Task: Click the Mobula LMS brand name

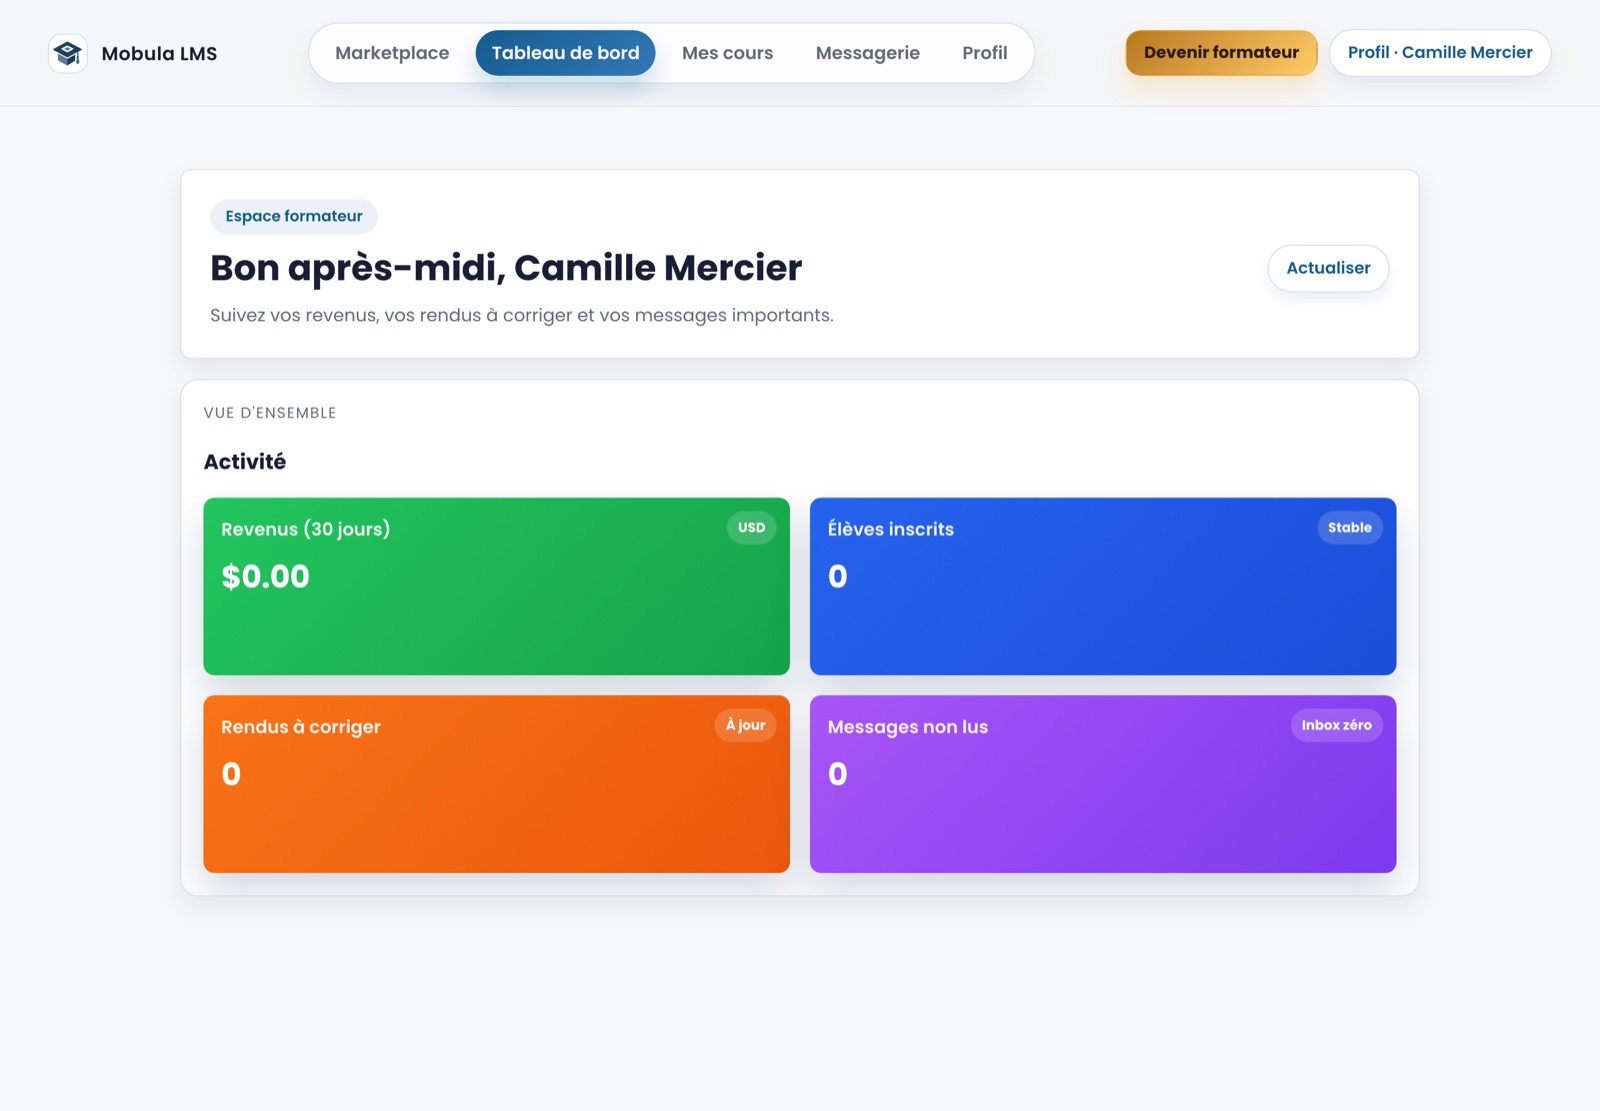Action: [159, 54]
